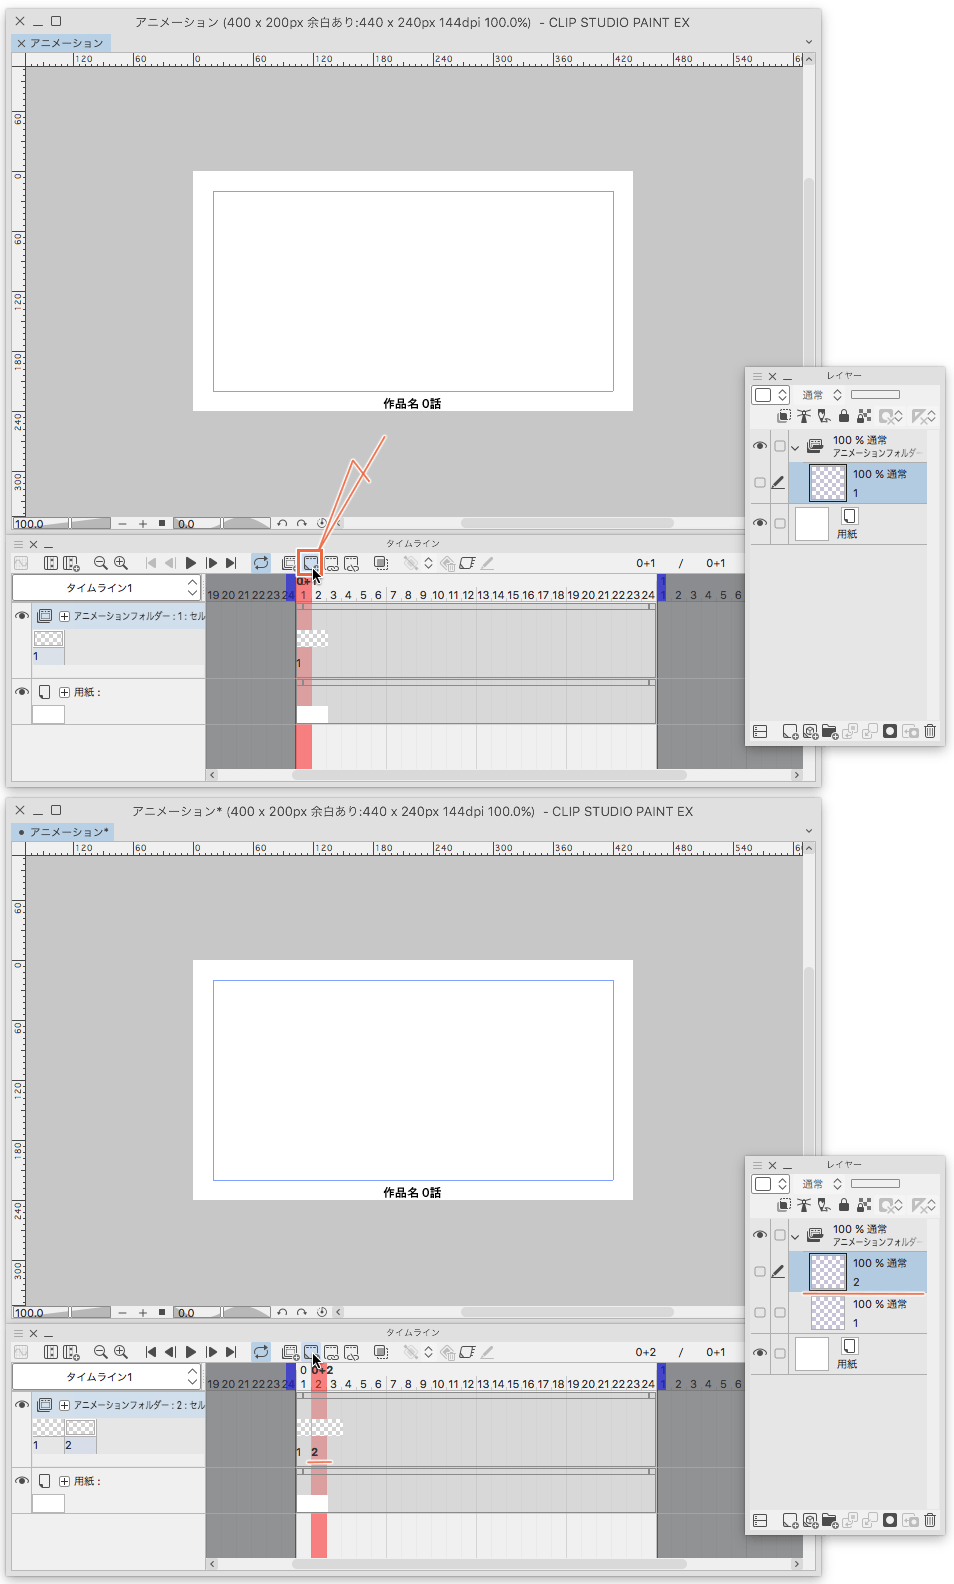Image resolution: width=954 pixels, height=1584 pixels.
Task: Jump to last frame in lower timeline
Action: 231,1352
